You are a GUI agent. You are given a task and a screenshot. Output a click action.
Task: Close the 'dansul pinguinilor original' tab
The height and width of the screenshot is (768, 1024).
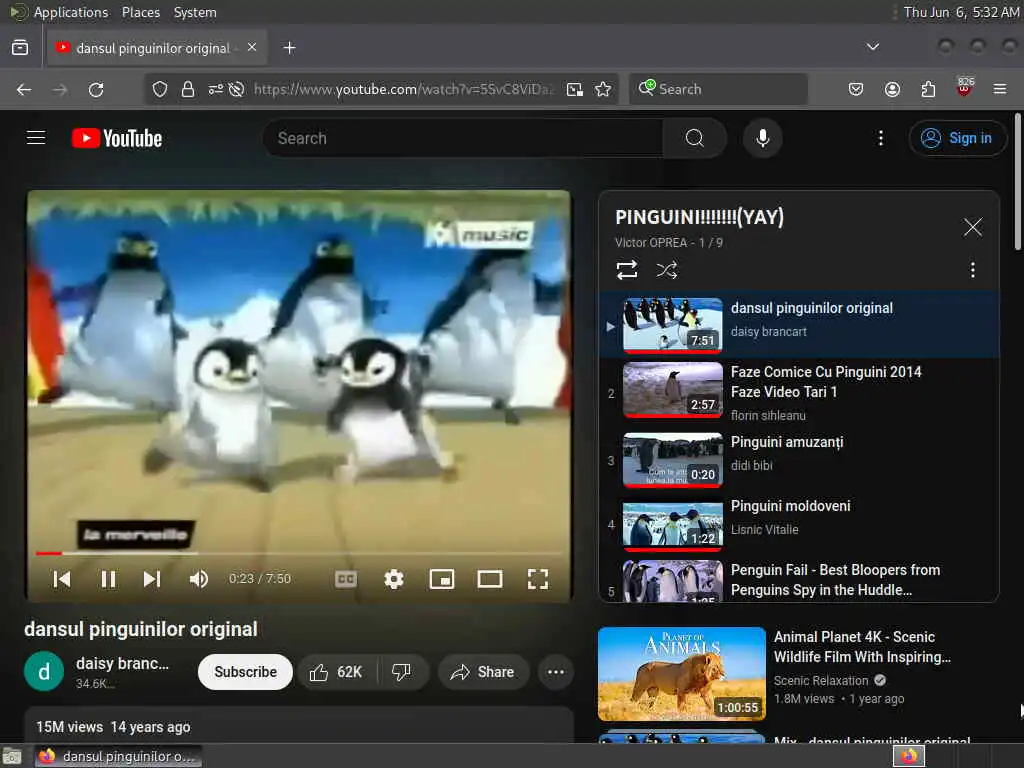pos(252,48)
